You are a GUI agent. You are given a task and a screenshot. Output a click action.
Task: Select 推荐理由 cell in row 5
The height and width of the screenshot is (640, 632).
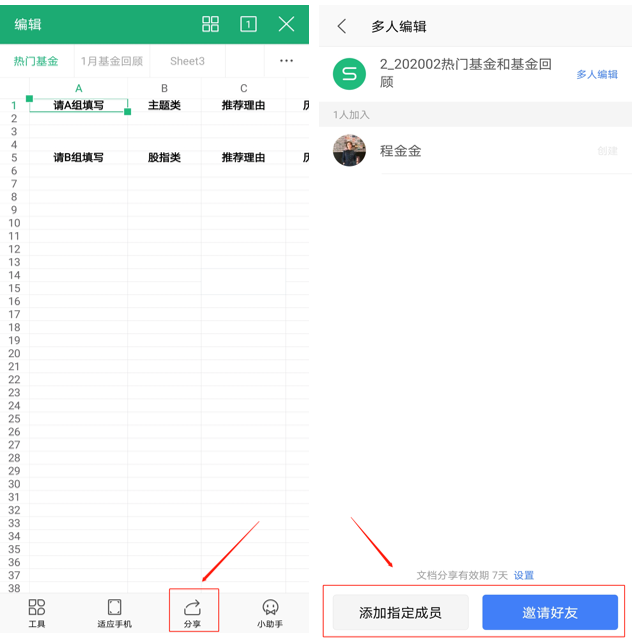pos(243,158)
